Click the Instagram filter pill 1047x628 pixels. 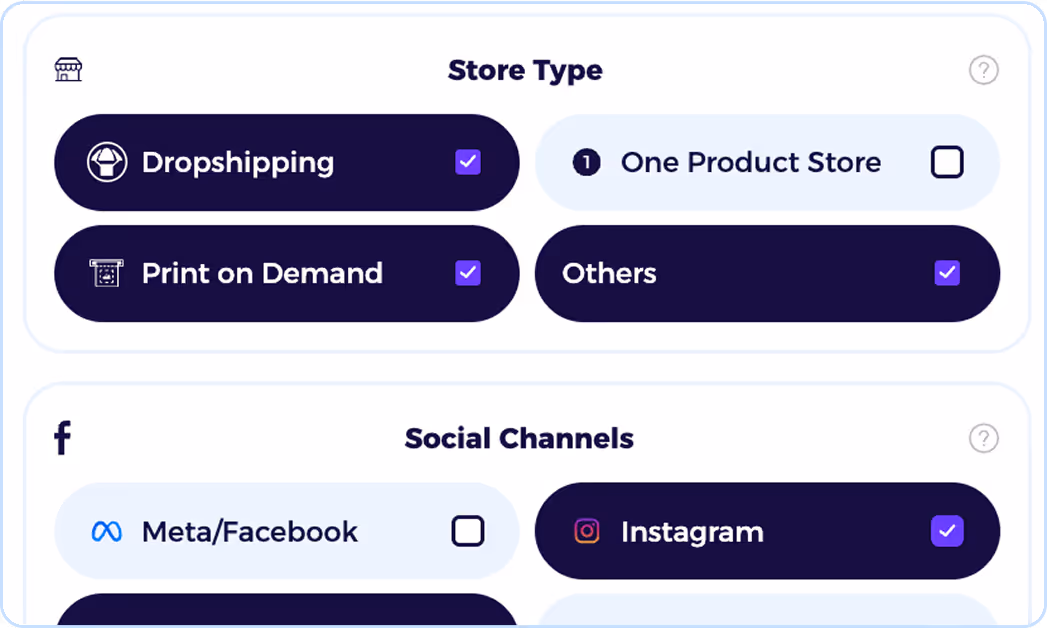click(x=690, y=531)
